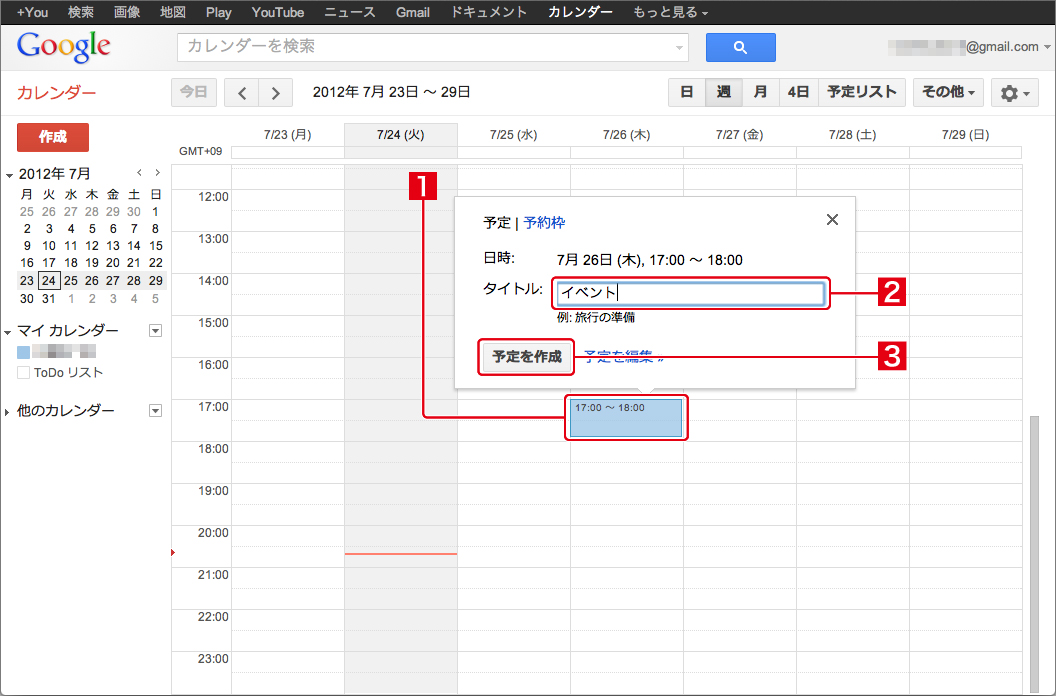Focus the タイトル input field
The image size is (1056, 696).
pos(690,293)
